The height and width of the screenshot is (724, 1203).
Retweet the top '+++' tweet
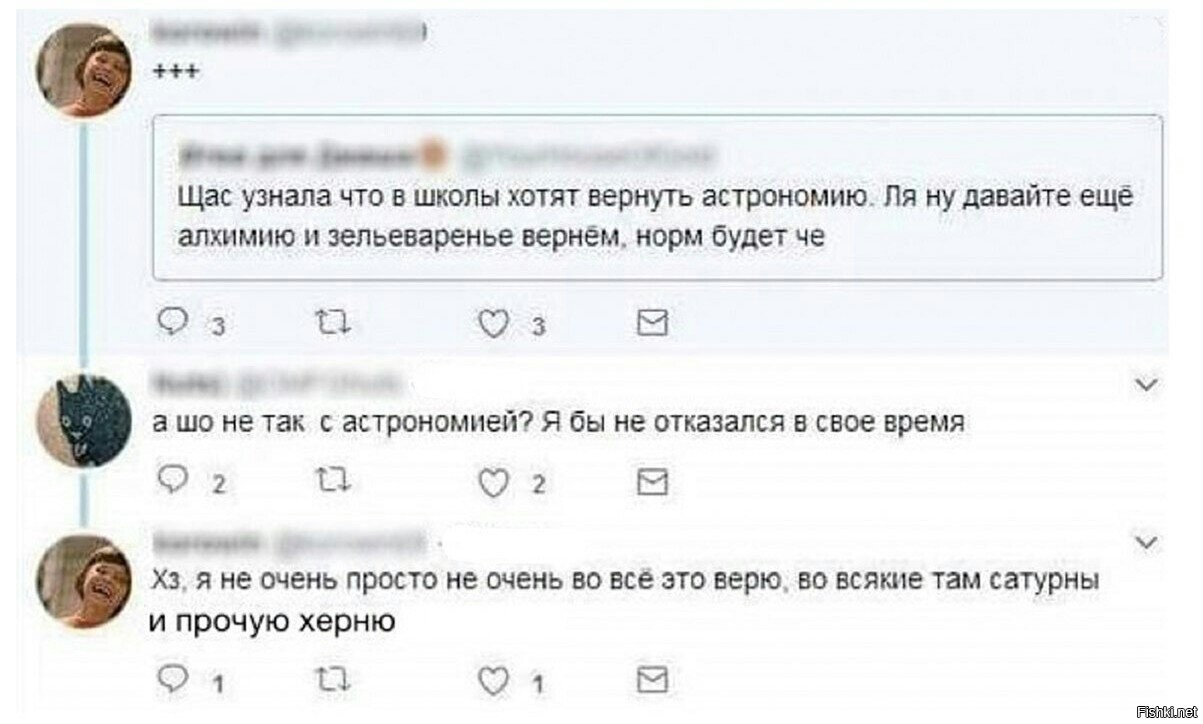tap(328, 320)
